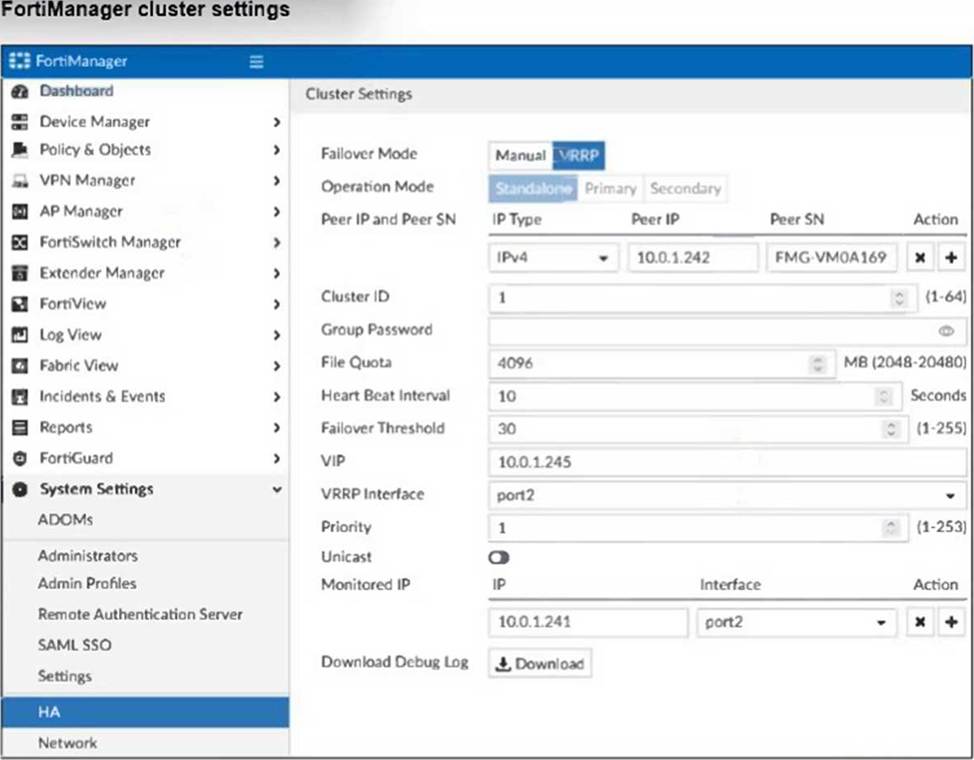Add a new peer row with plus
Screen dimensions: 974x760
(950, 257)
